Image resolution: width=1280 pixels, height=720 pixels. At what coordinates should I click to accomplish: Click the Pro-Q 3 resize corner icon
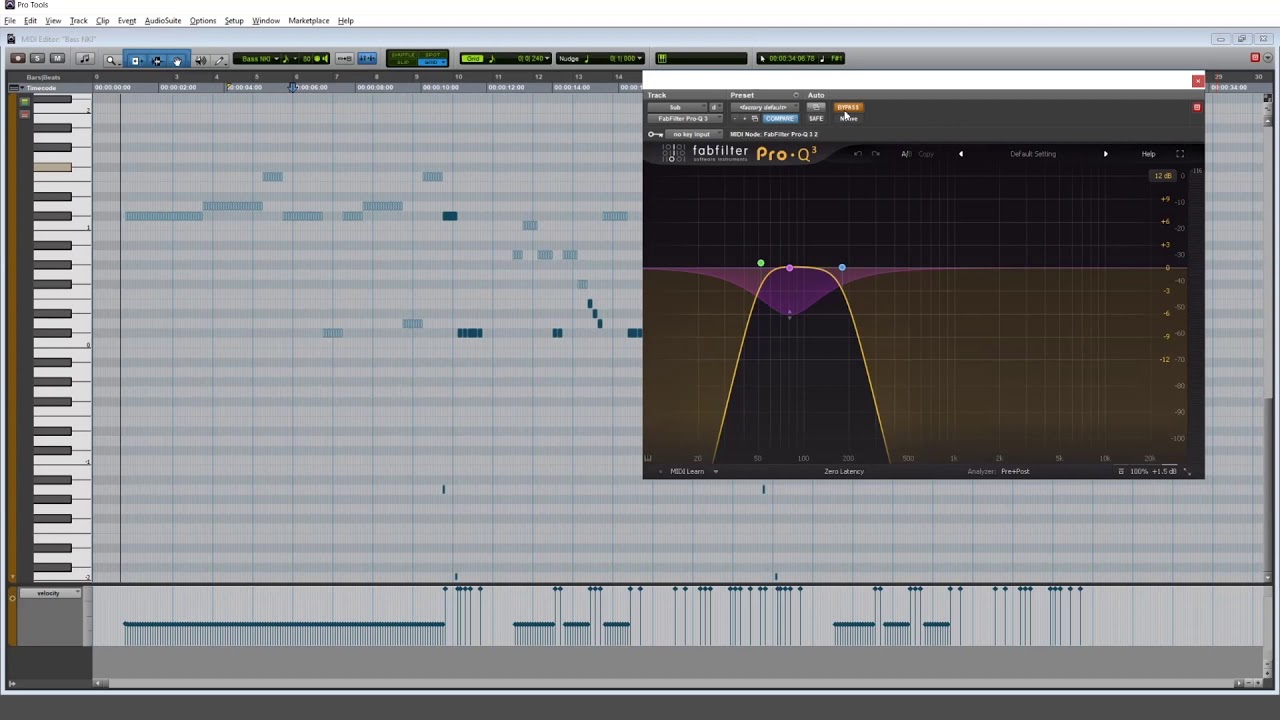coord(1187,472)
